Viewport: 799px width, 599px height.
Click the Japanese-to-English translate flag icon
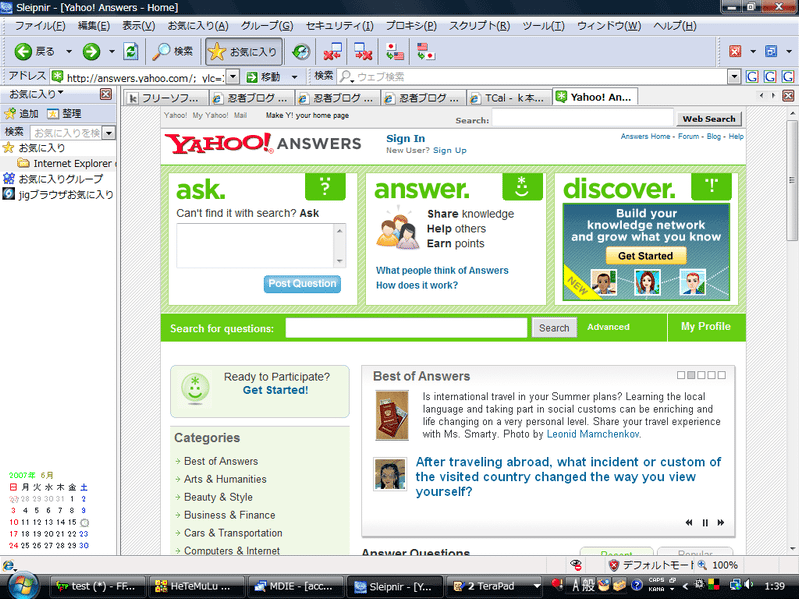[x=394, y=51]
